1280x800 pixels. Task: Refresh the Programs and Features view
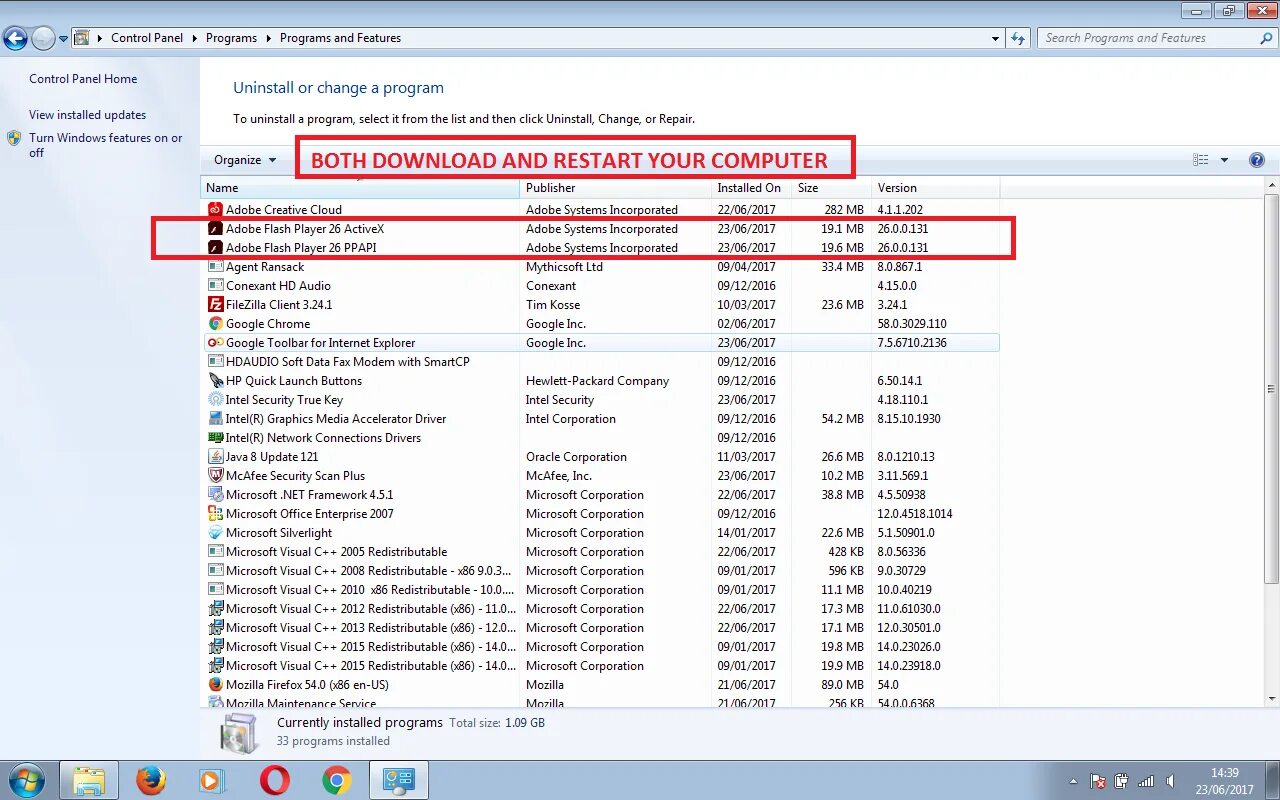1018,38
